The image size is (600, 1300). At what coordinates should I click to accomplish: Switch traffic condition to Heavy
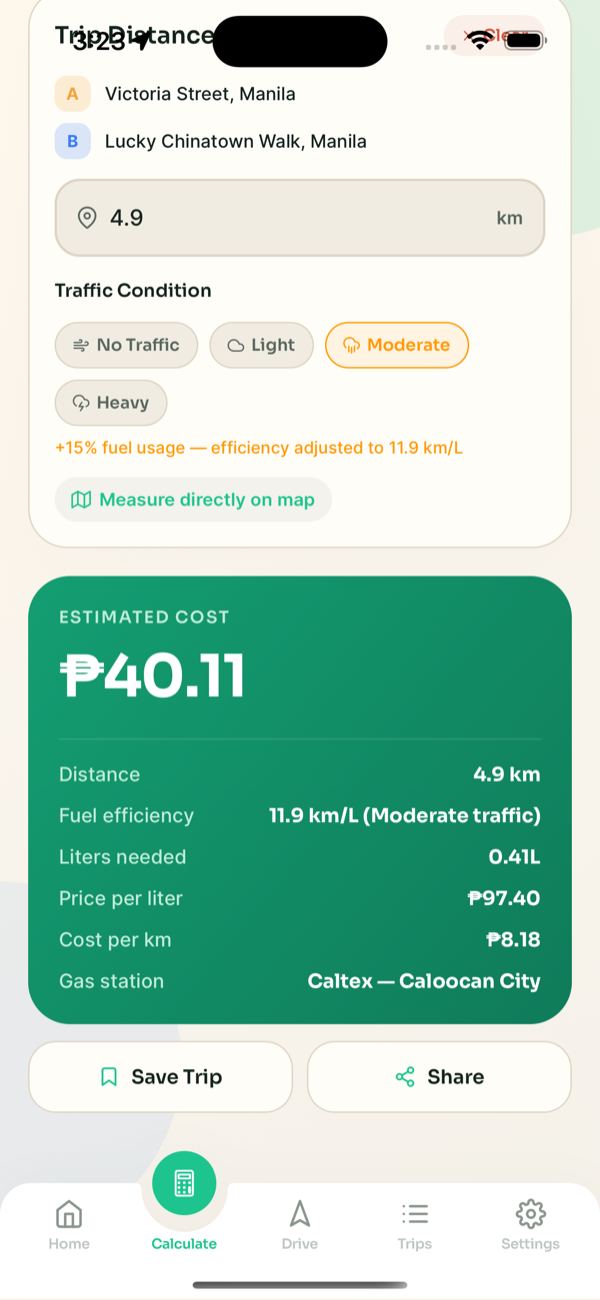111,403
